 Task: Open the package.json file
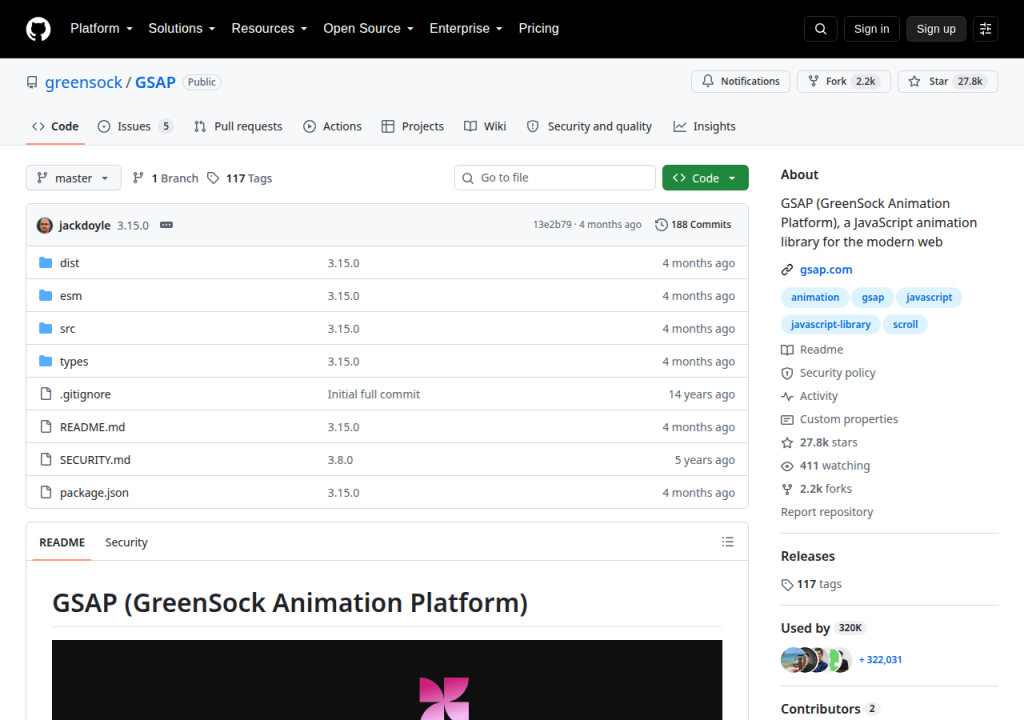pyautogui.click(x=94, y=493)
